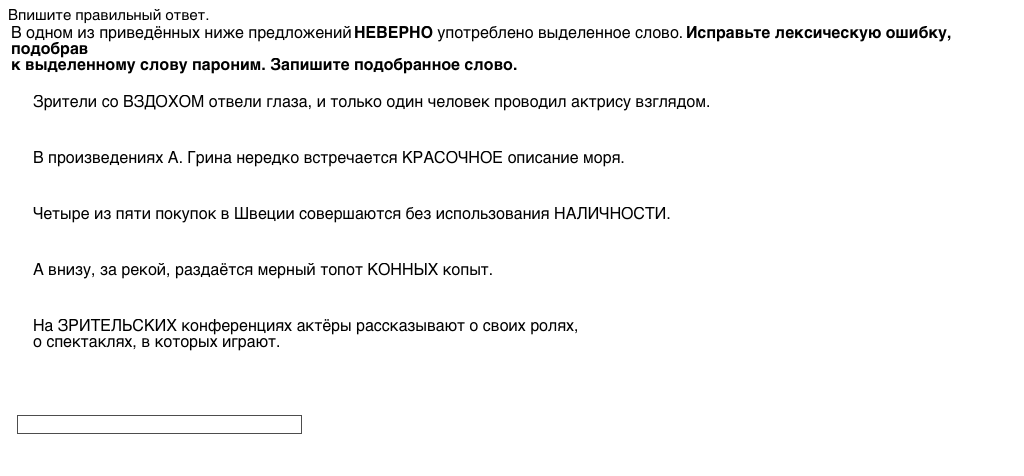This screenshot has width=1024, height=476.
Task: Click the word 'Зрители' starting the first sentence
Action: pos(64,102)
